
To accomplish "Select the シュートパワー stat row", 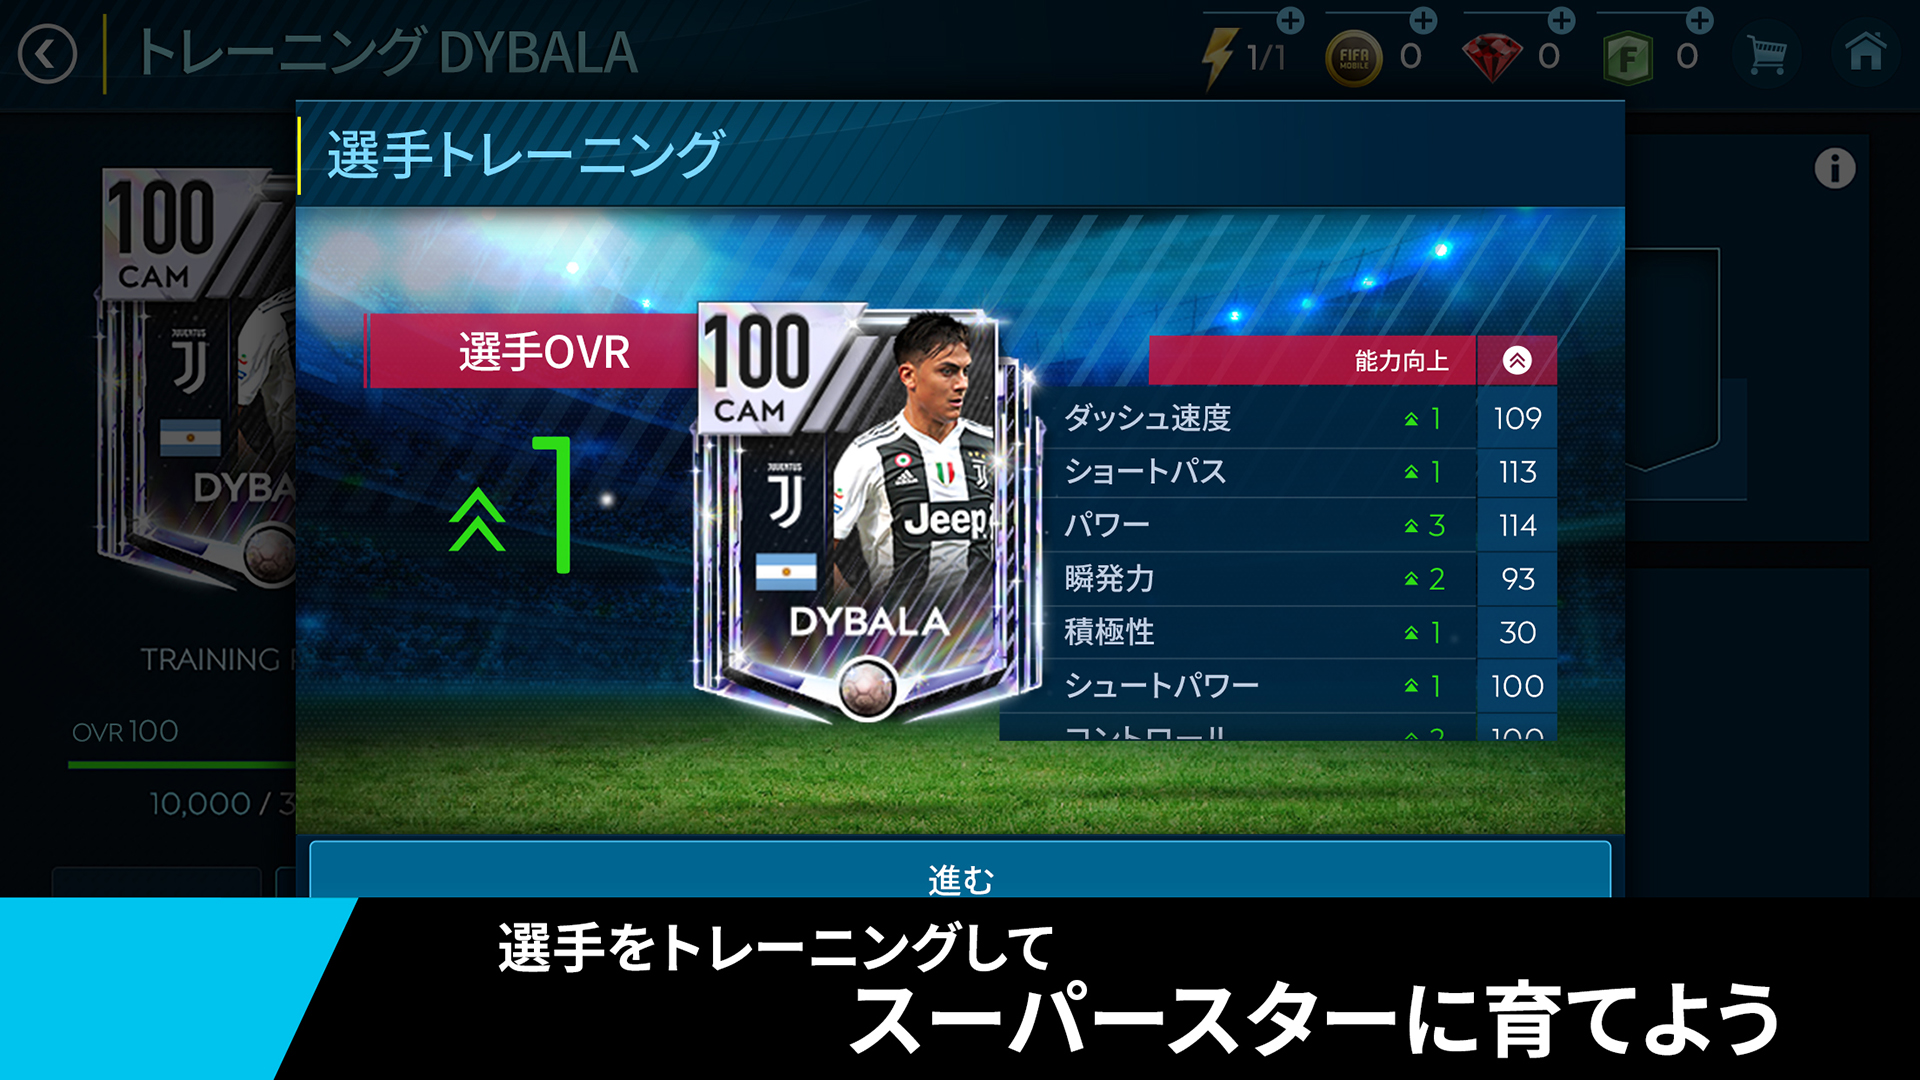I will click(1298, 686).
